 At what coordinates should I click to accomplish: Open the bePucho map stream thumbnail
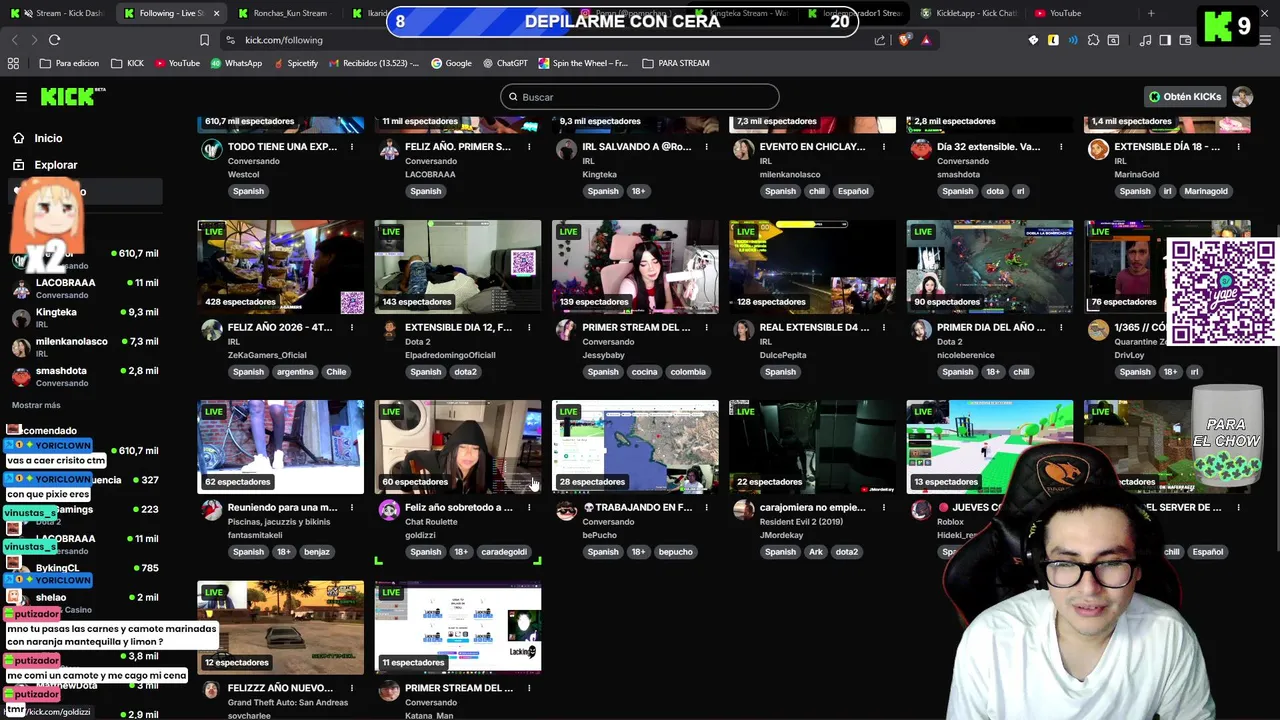(635, 447)
